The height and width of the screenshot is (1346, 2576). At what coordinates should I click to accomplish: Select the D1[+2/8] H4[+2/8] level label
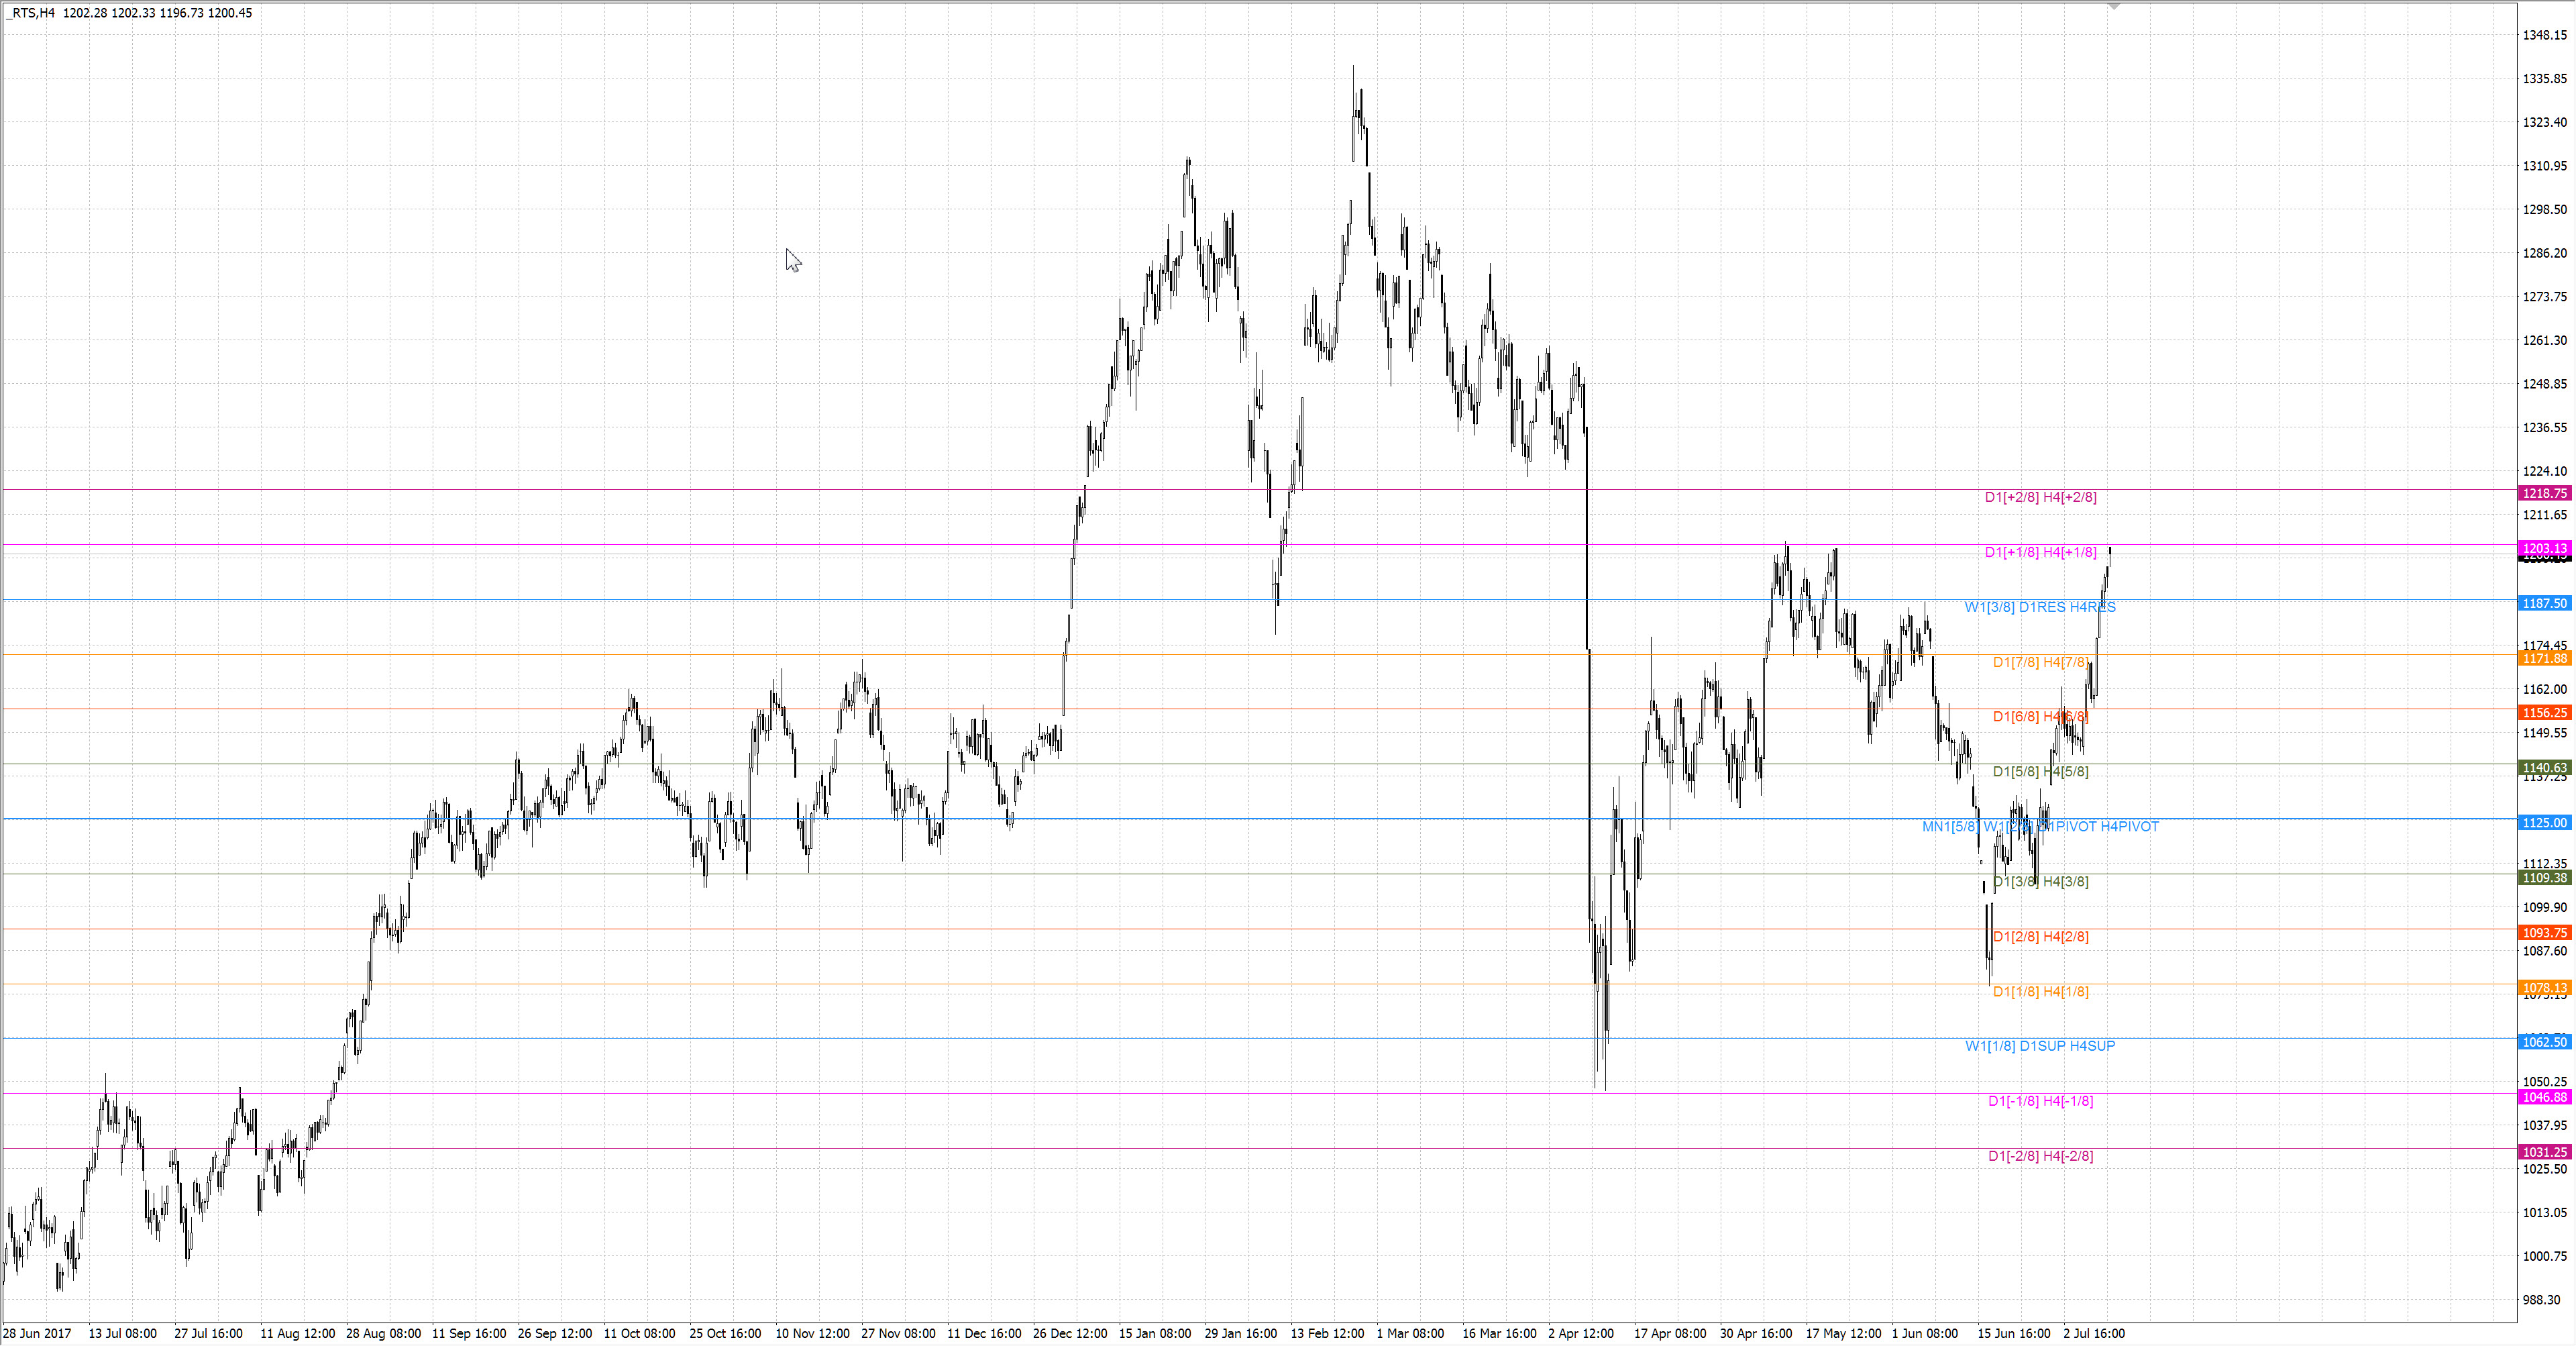coord(2040,497)
